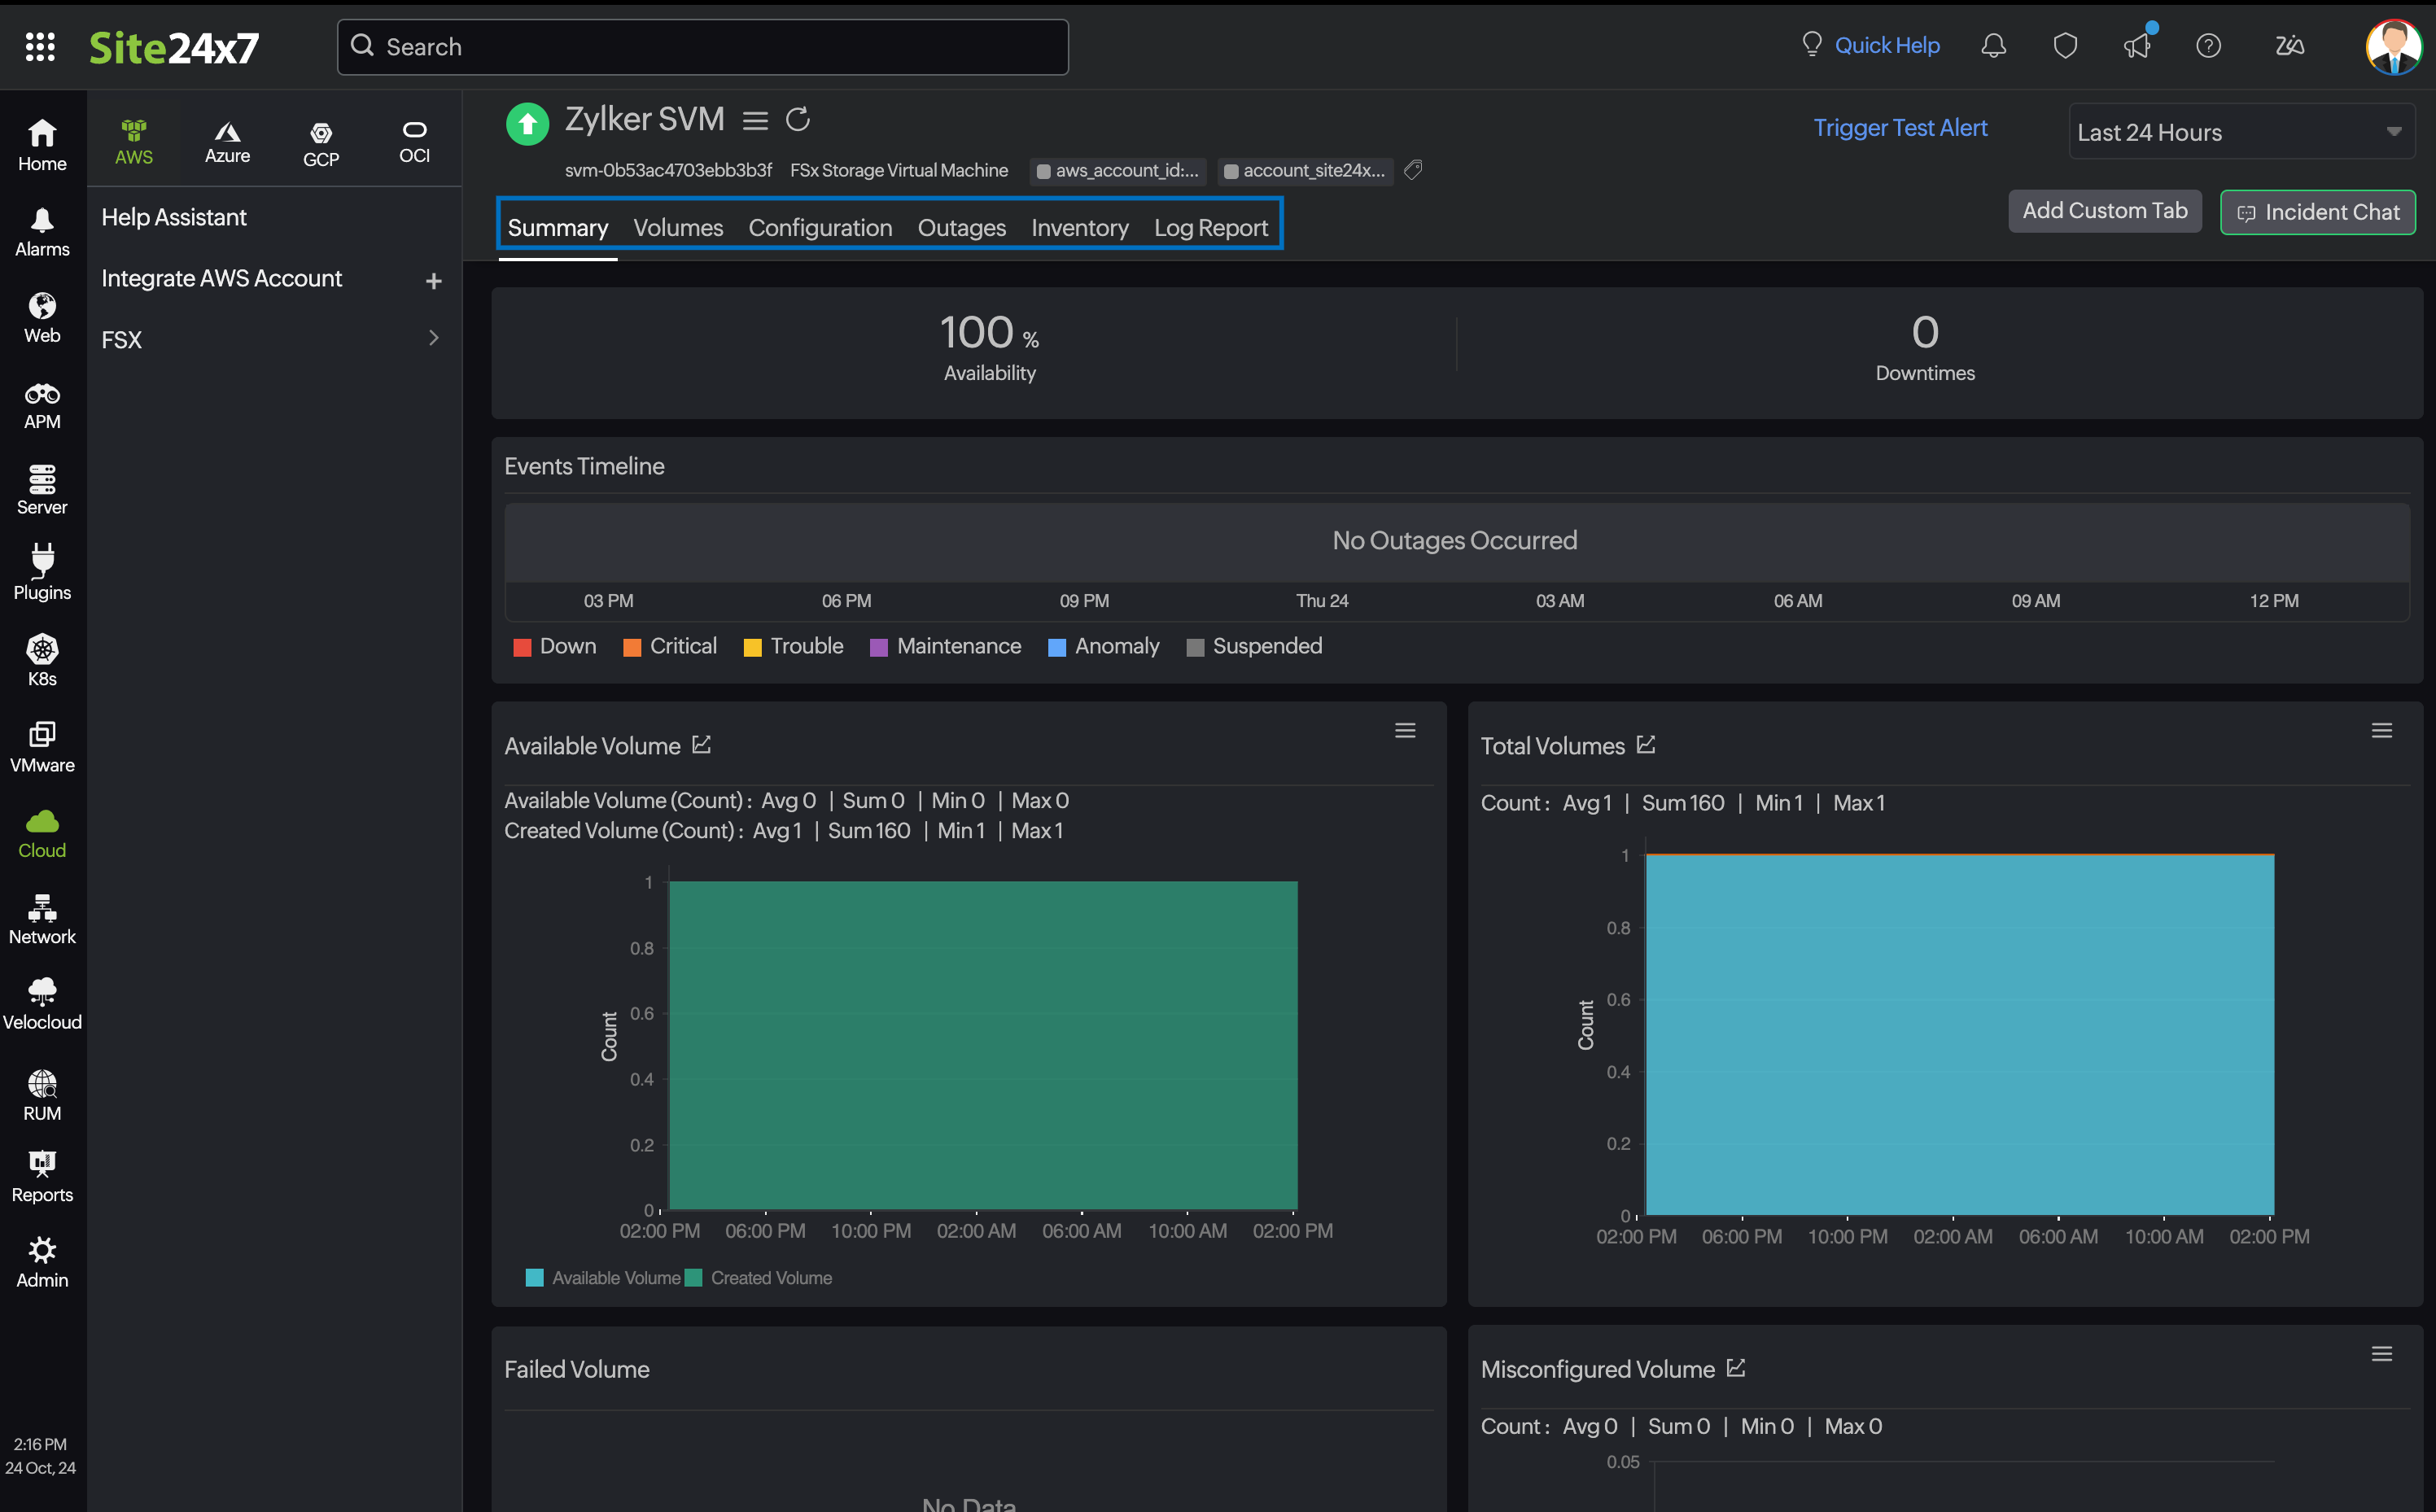Open the Plugins sidebar section

pos(42,574)
